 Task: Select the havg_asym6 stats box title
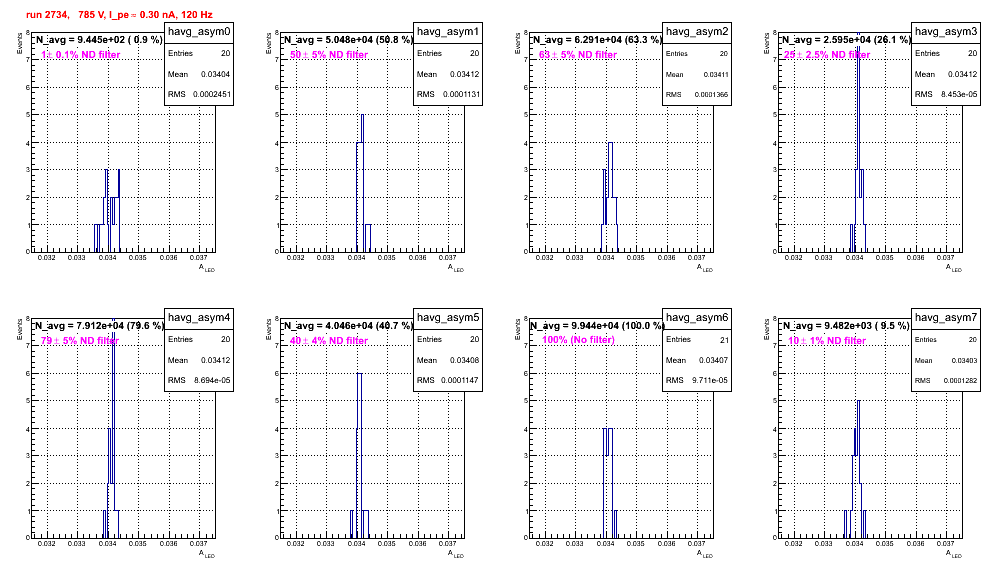click(x=697, y=318)
